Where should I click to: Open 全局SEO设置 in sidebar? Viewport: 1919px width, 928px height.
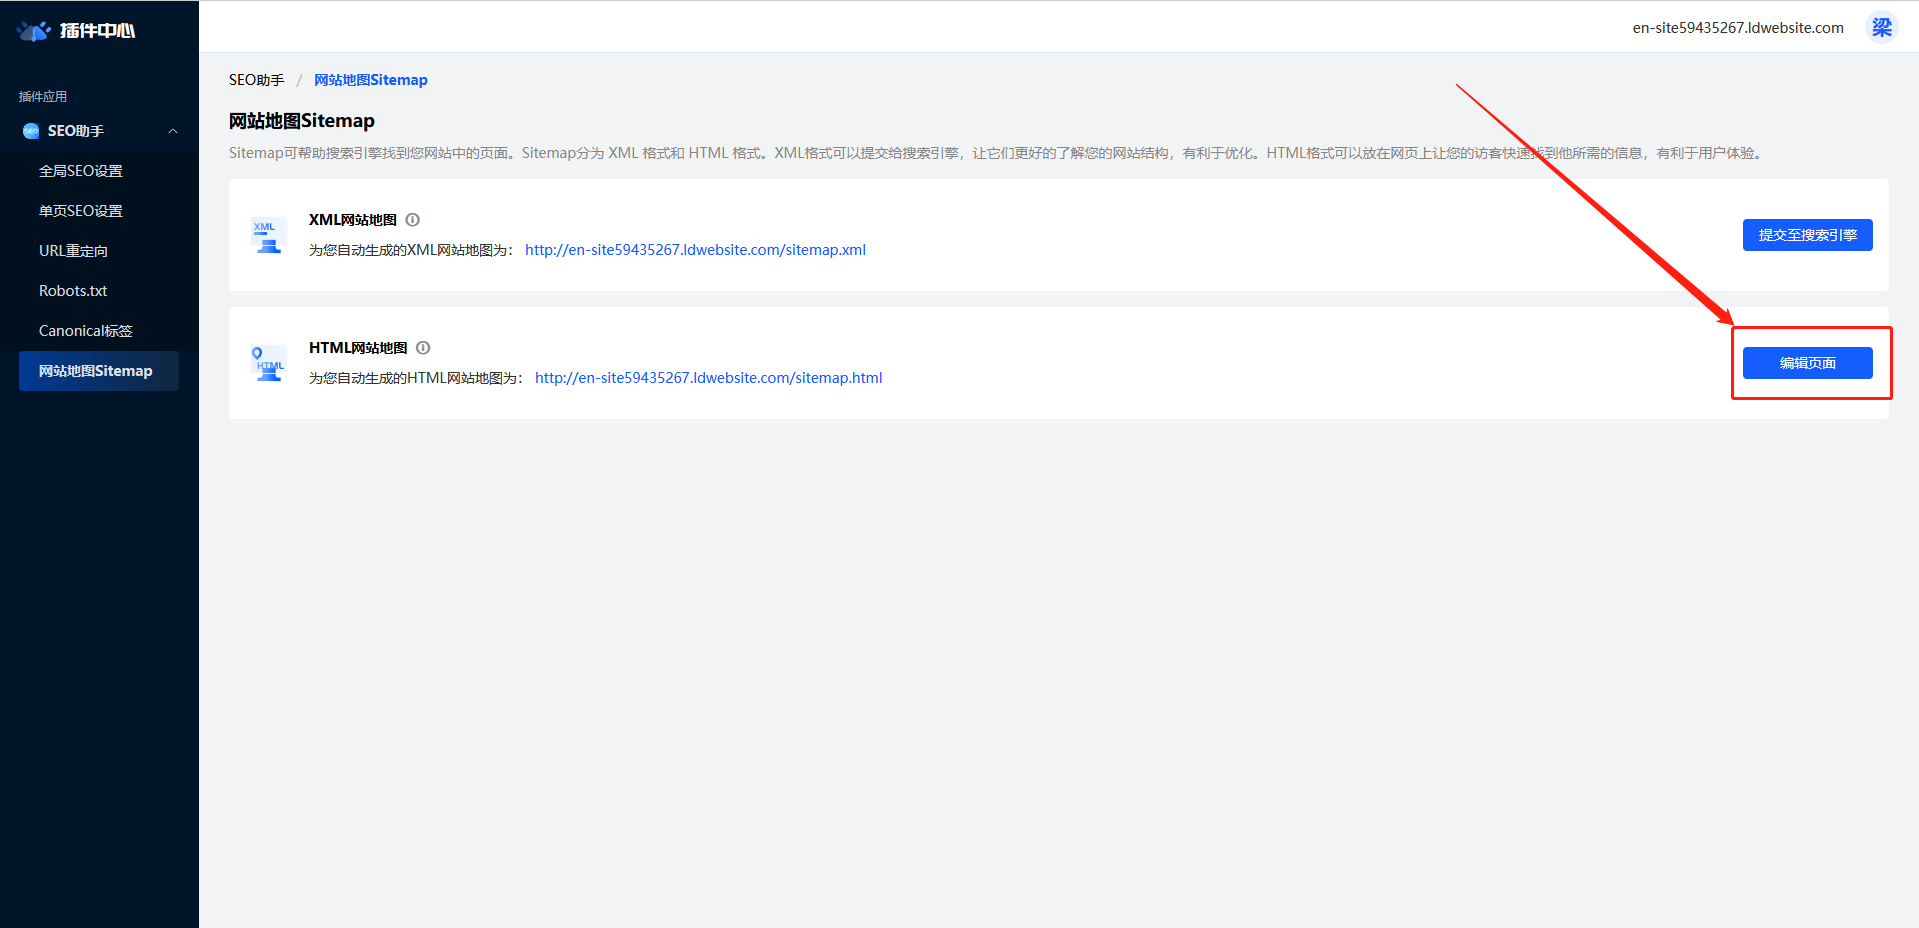pos(81,171)
